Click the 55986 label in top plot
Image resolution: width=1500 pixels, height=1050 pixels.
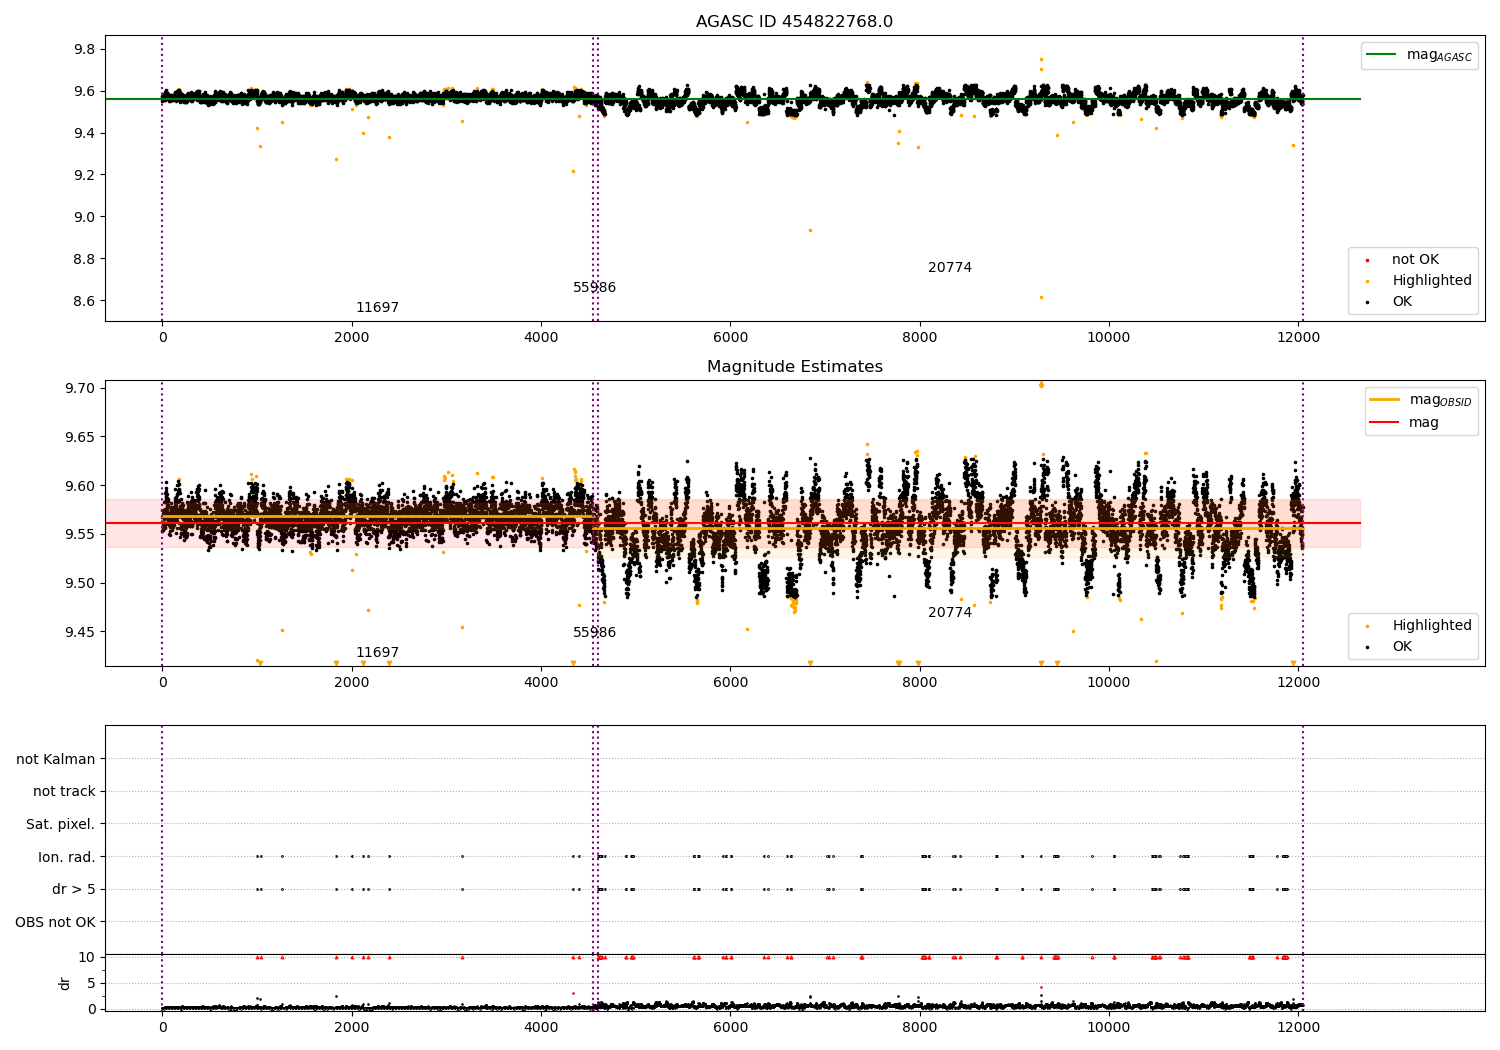tap(594, 288)
